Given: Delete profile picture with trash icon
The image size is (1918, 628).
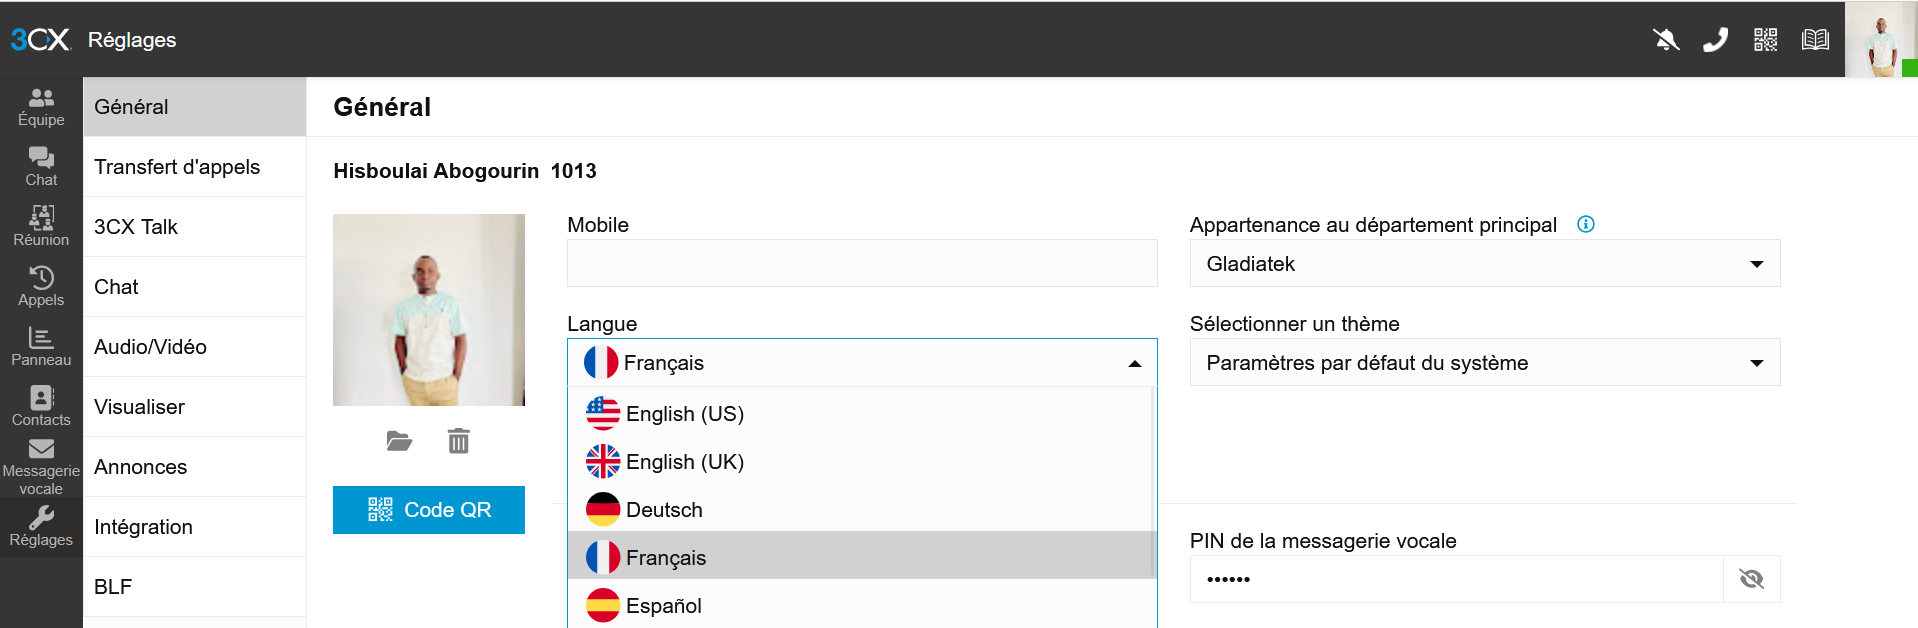Looking at the screenshot, I should (x=459, y=441).
